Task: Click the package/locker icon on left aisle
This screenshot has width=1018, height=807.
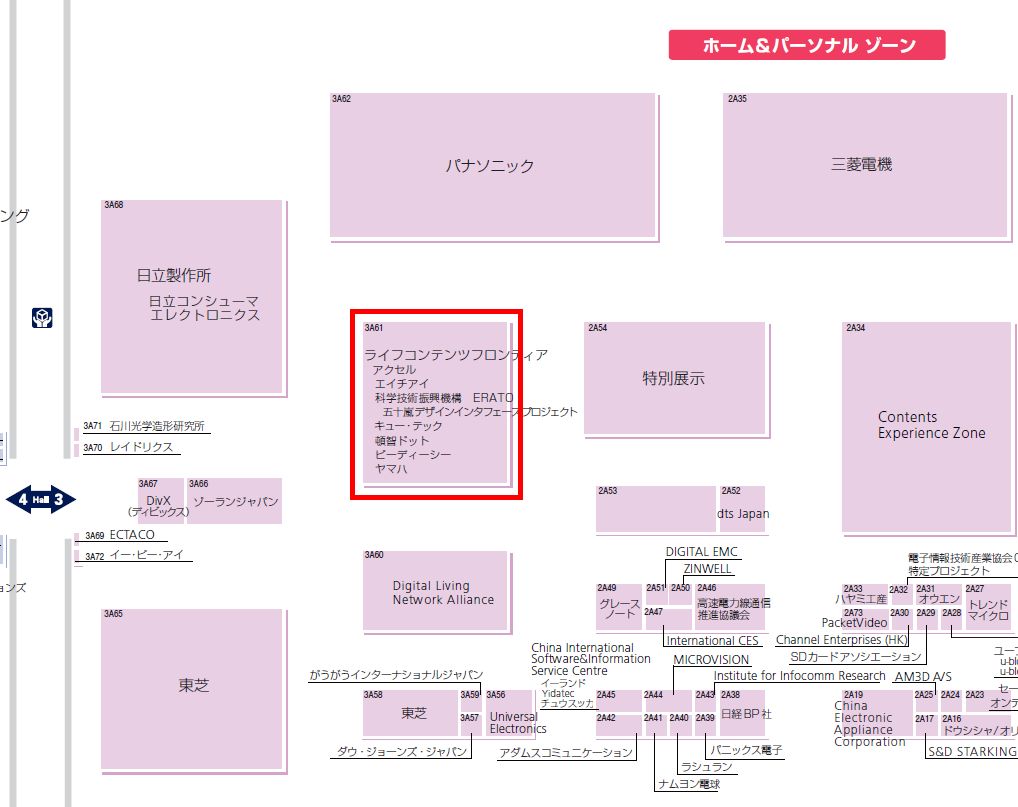Action: pos(42,318)
